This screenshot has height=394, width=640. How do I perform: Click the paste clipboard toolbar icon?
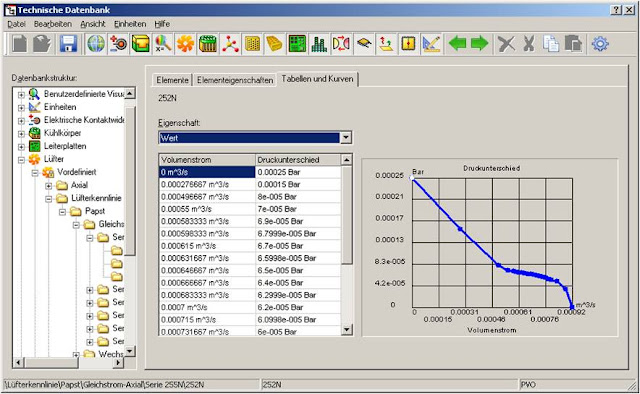coord(573,44)
